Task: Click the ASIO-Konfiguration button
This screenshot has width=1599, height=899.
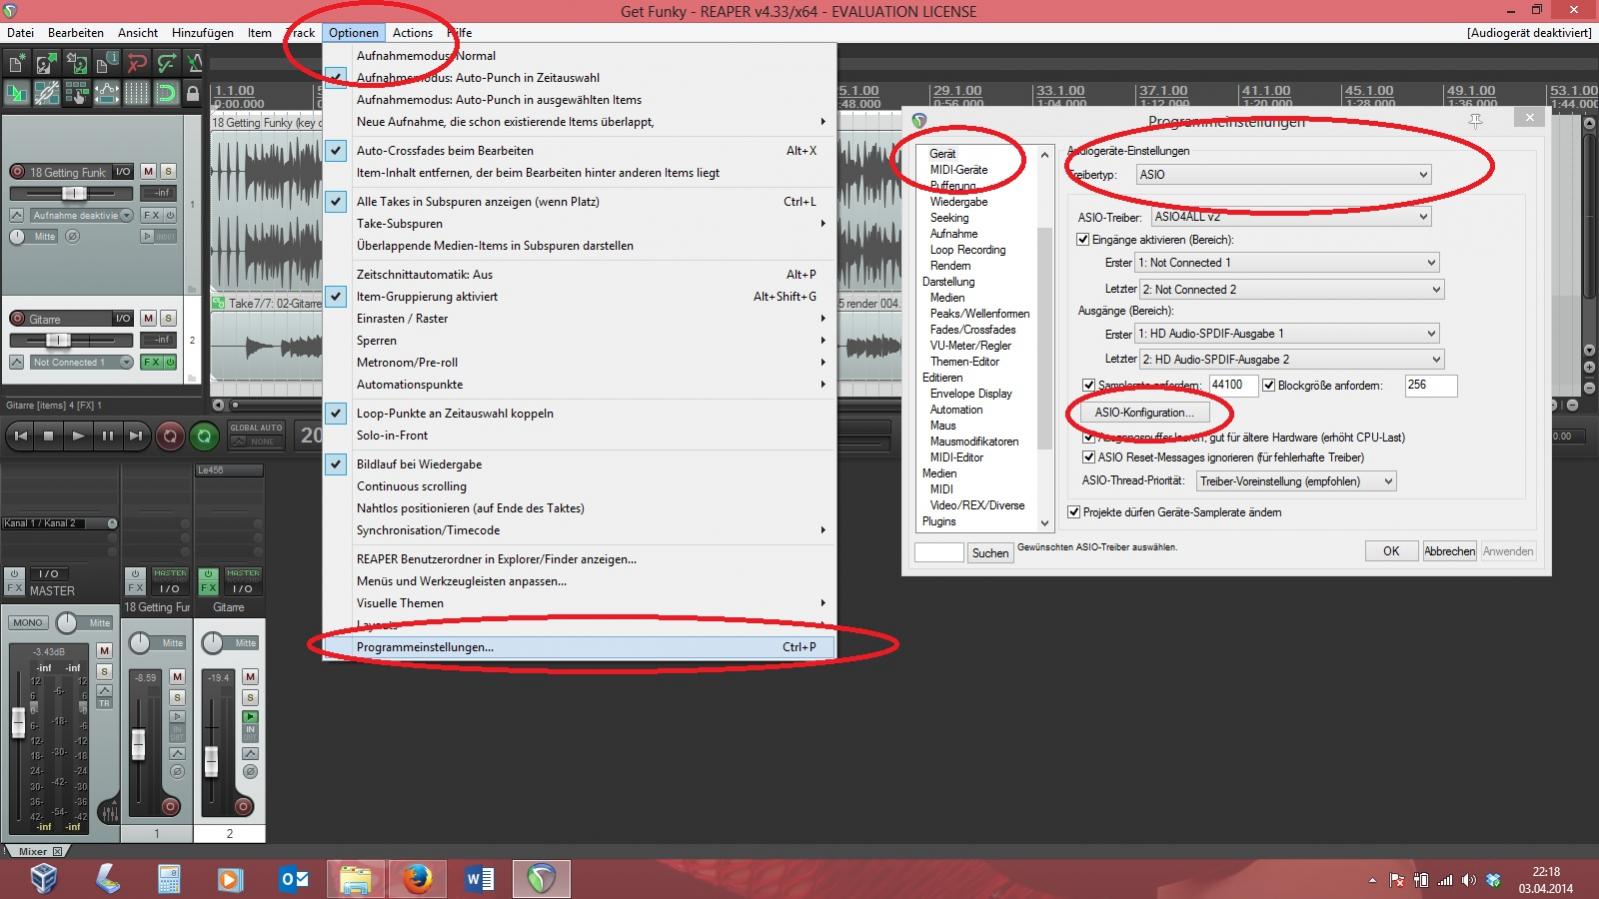Action: pos(1144,412)
